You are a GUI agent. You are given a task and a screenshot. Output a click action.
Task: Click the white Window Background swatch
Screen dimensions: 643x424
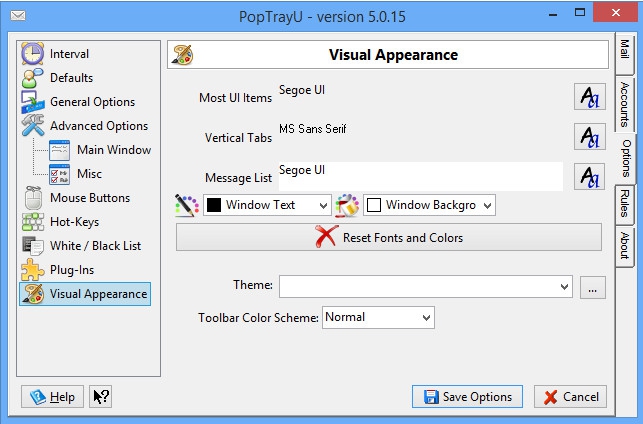(x=374, y=205)
